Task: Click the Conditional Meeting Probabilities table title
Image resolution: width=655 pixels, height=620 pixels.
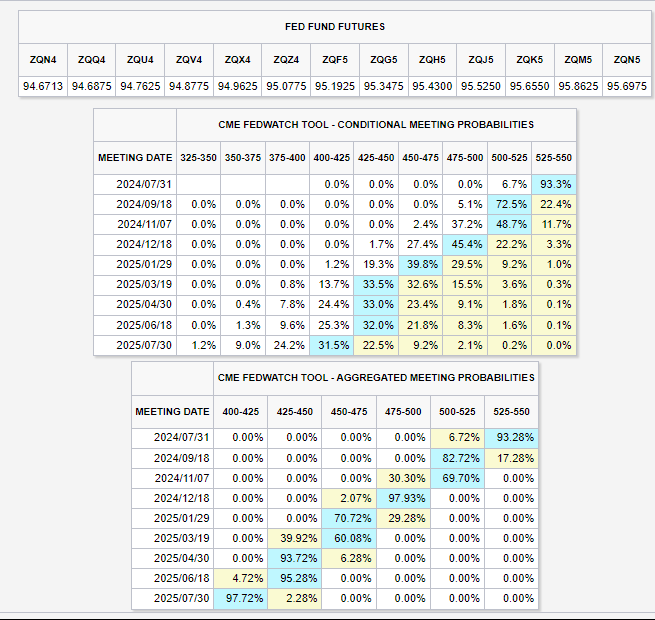Action: (x=376, y=125)
